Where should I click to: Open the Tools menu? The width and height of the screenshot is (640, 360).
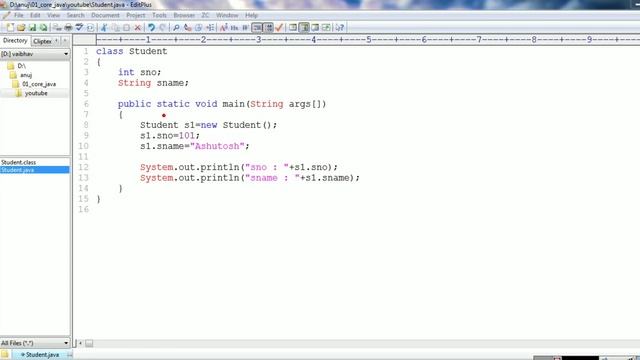click(x=159, y=15)
